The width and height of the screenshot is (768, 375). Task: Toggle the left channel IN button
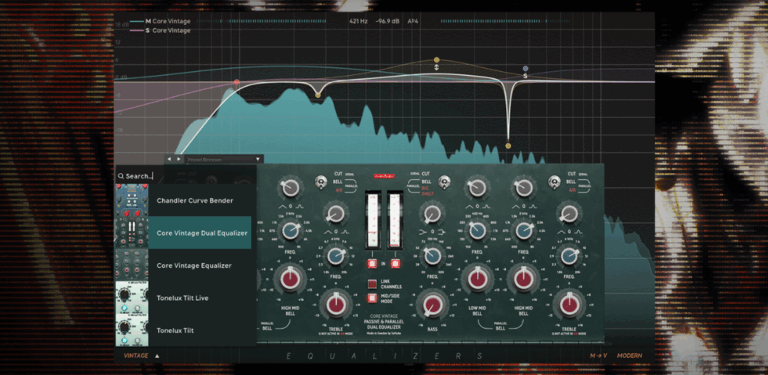point(372,264)
